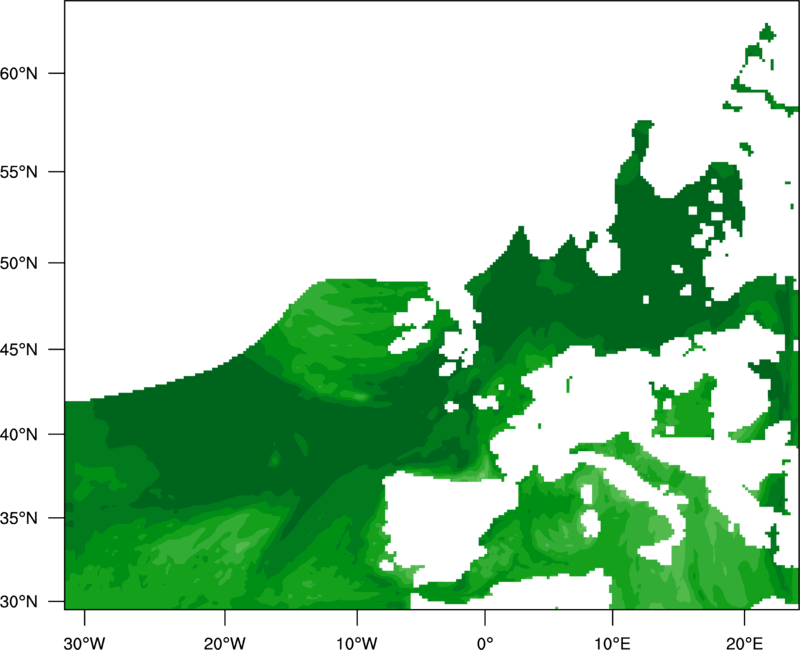Click the 10°E longitude label
The height and width of the screenshot is (650, 800).
[612, 643]
